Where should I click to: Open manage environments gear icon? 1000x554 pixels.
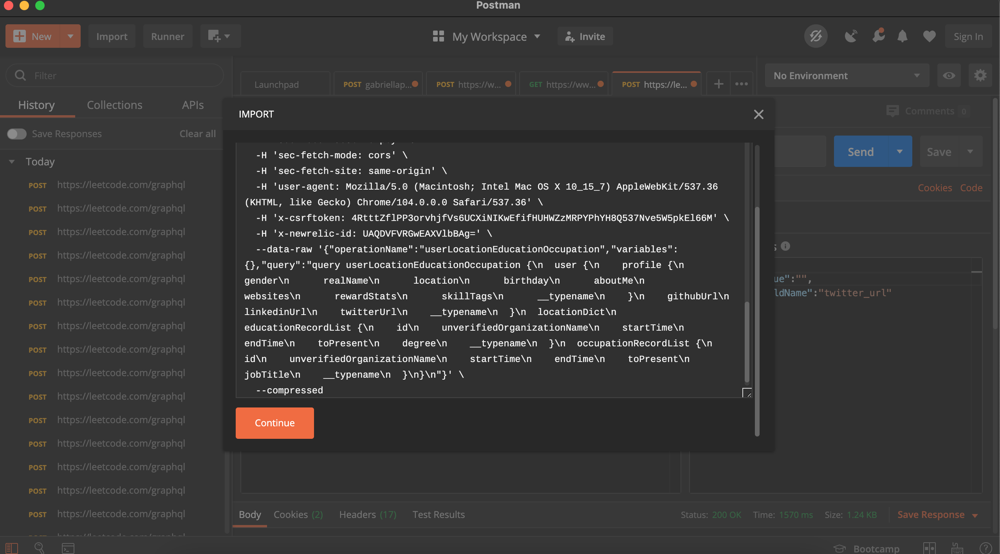(980, 76)
